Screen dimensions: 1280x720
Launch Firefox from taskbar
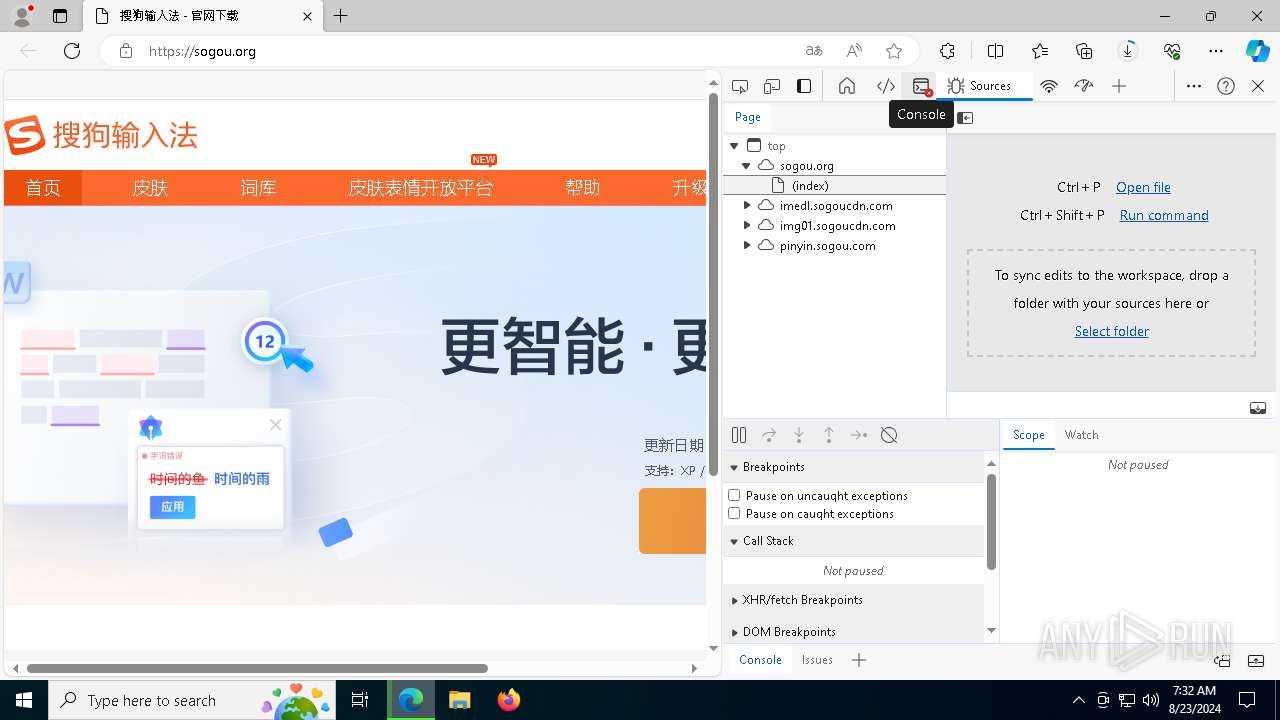coord(509,700)
